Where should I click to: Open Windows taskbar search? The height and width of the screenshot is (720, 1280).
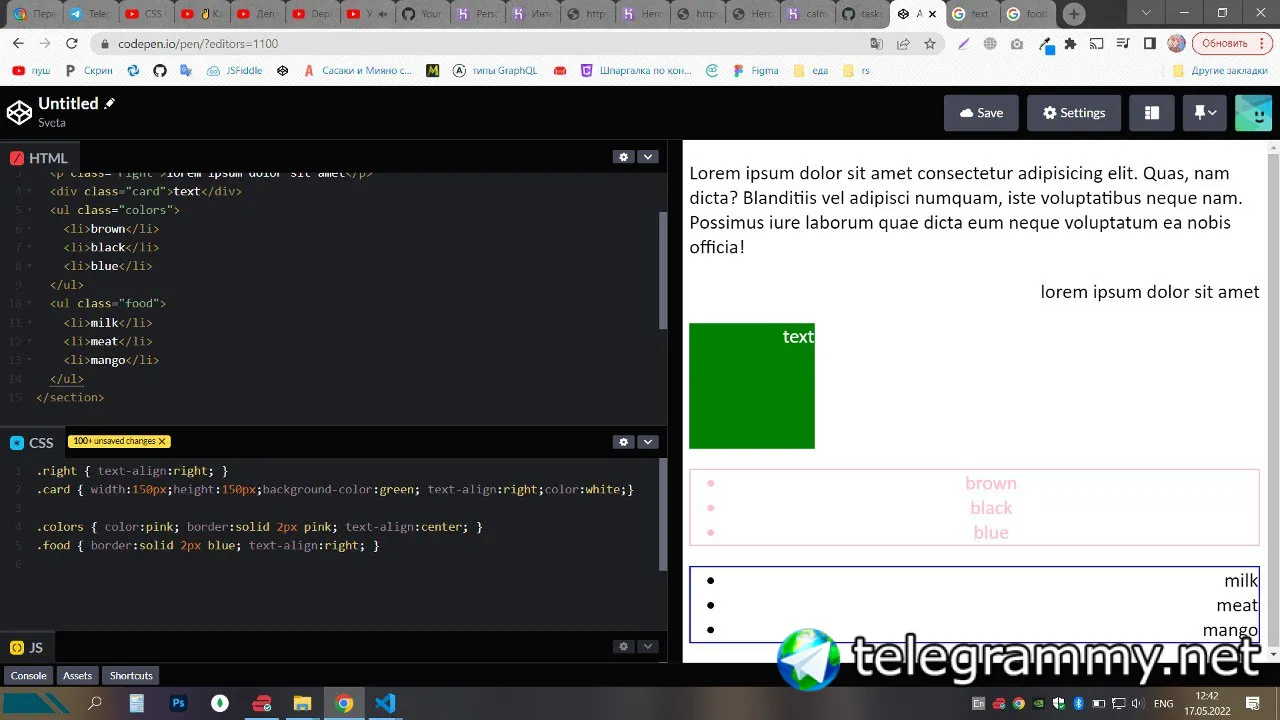(95, 704)
